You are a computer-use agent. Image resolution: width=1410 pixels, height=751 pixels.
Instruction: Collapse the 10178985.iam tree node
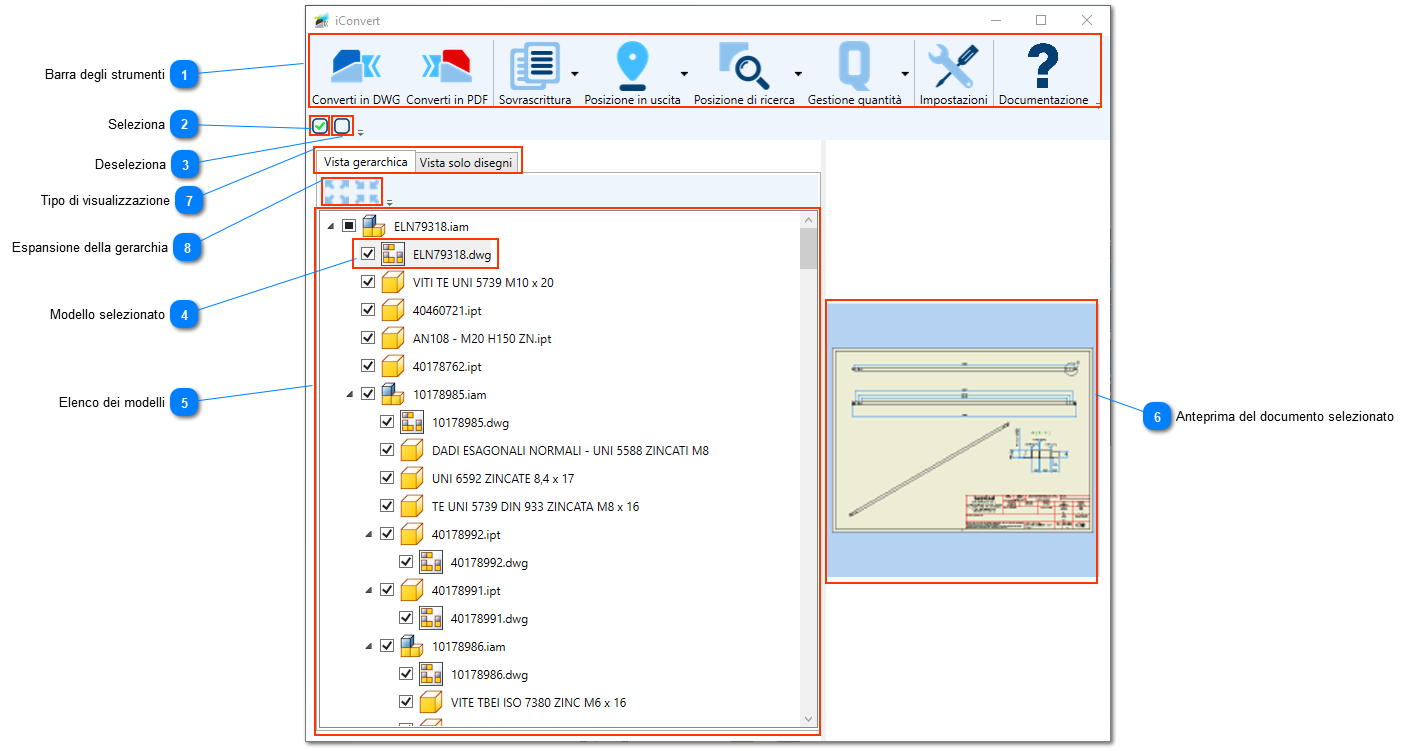click(x=350, y=395)
